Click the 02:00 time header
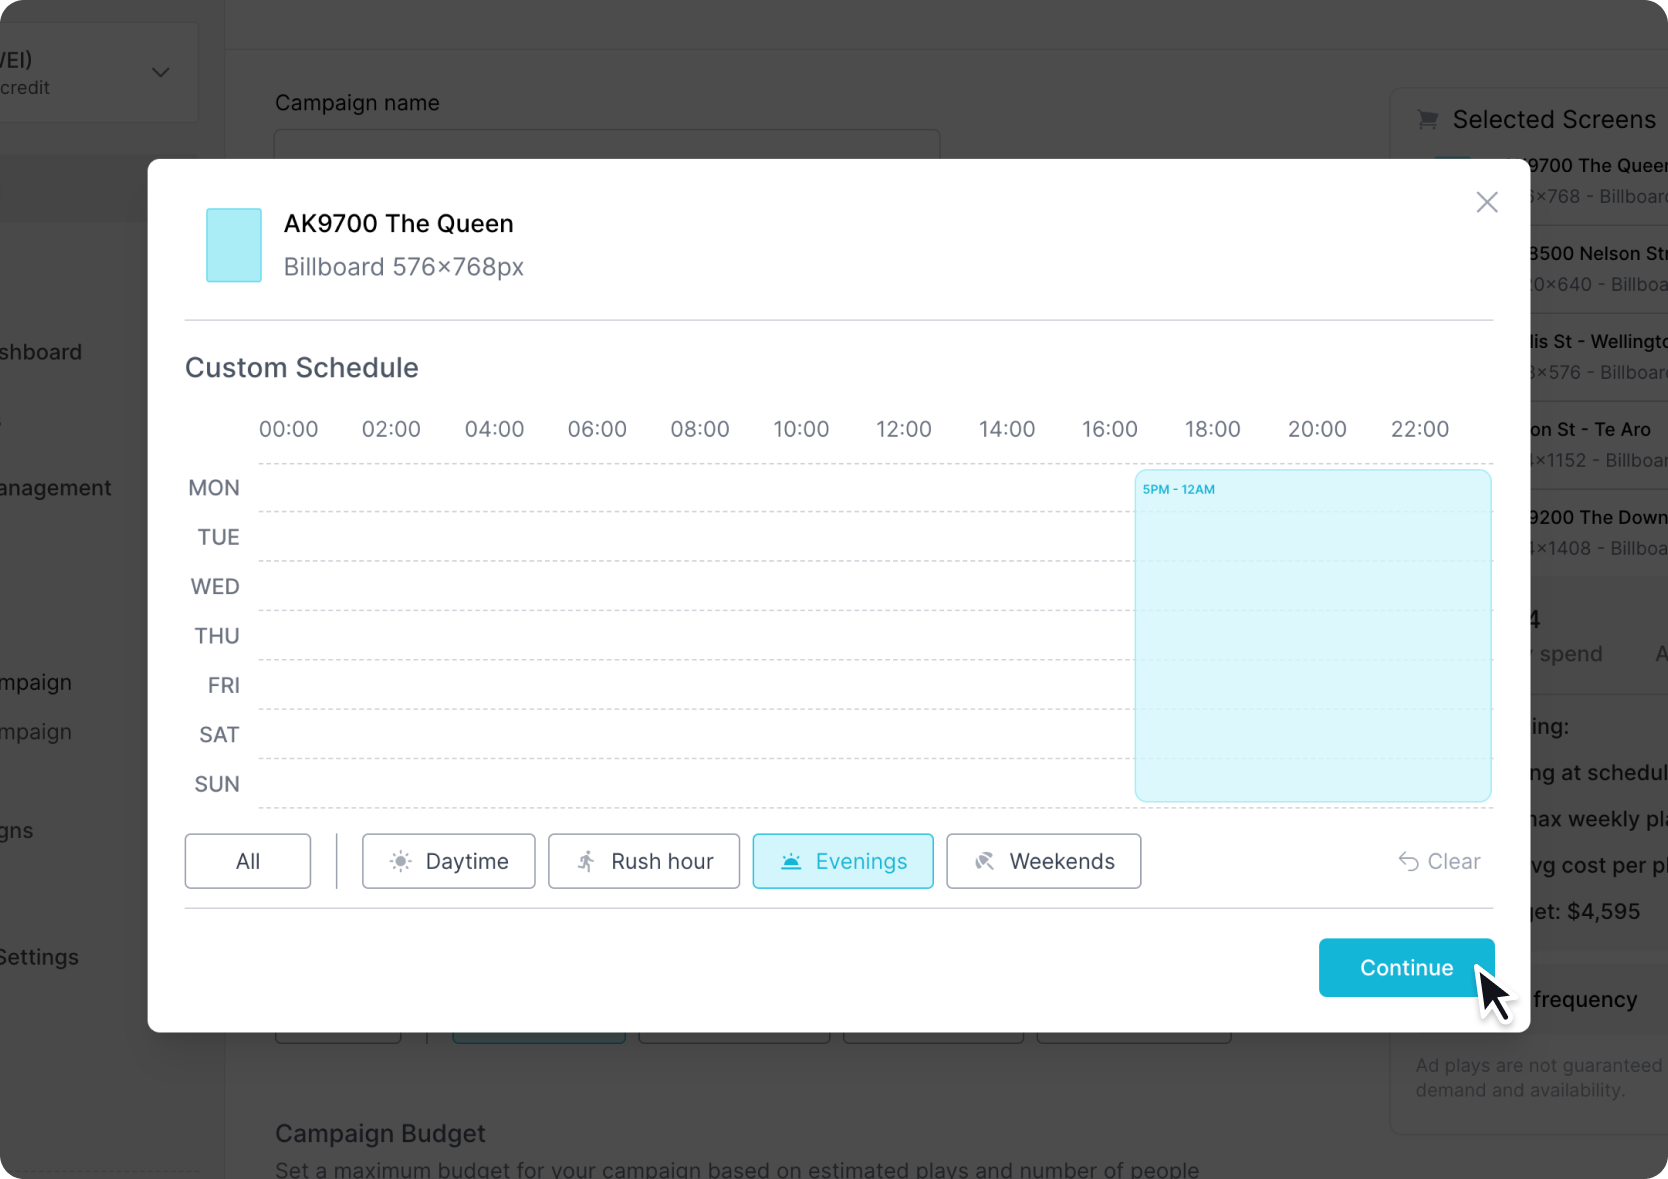This screenshot has width=1668, height=1179. click(391, 429)
